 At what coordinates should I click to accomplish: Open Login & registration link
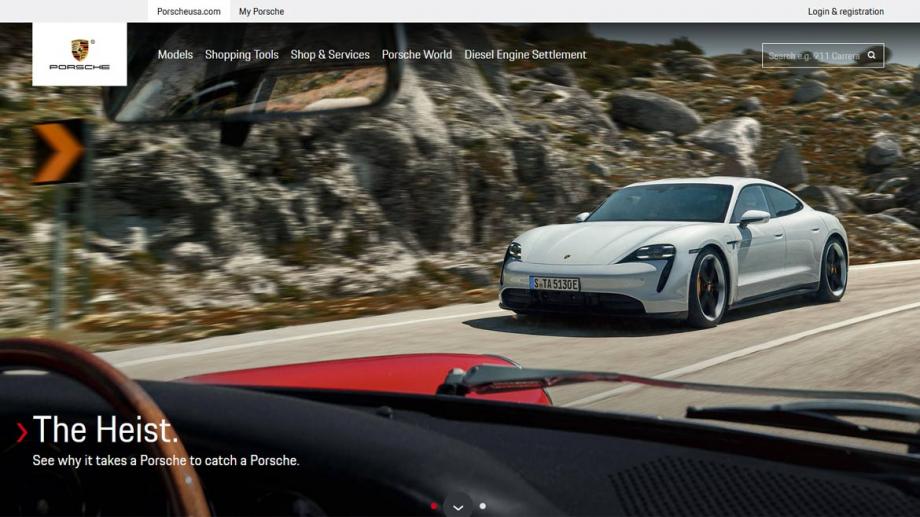(845, 11)
